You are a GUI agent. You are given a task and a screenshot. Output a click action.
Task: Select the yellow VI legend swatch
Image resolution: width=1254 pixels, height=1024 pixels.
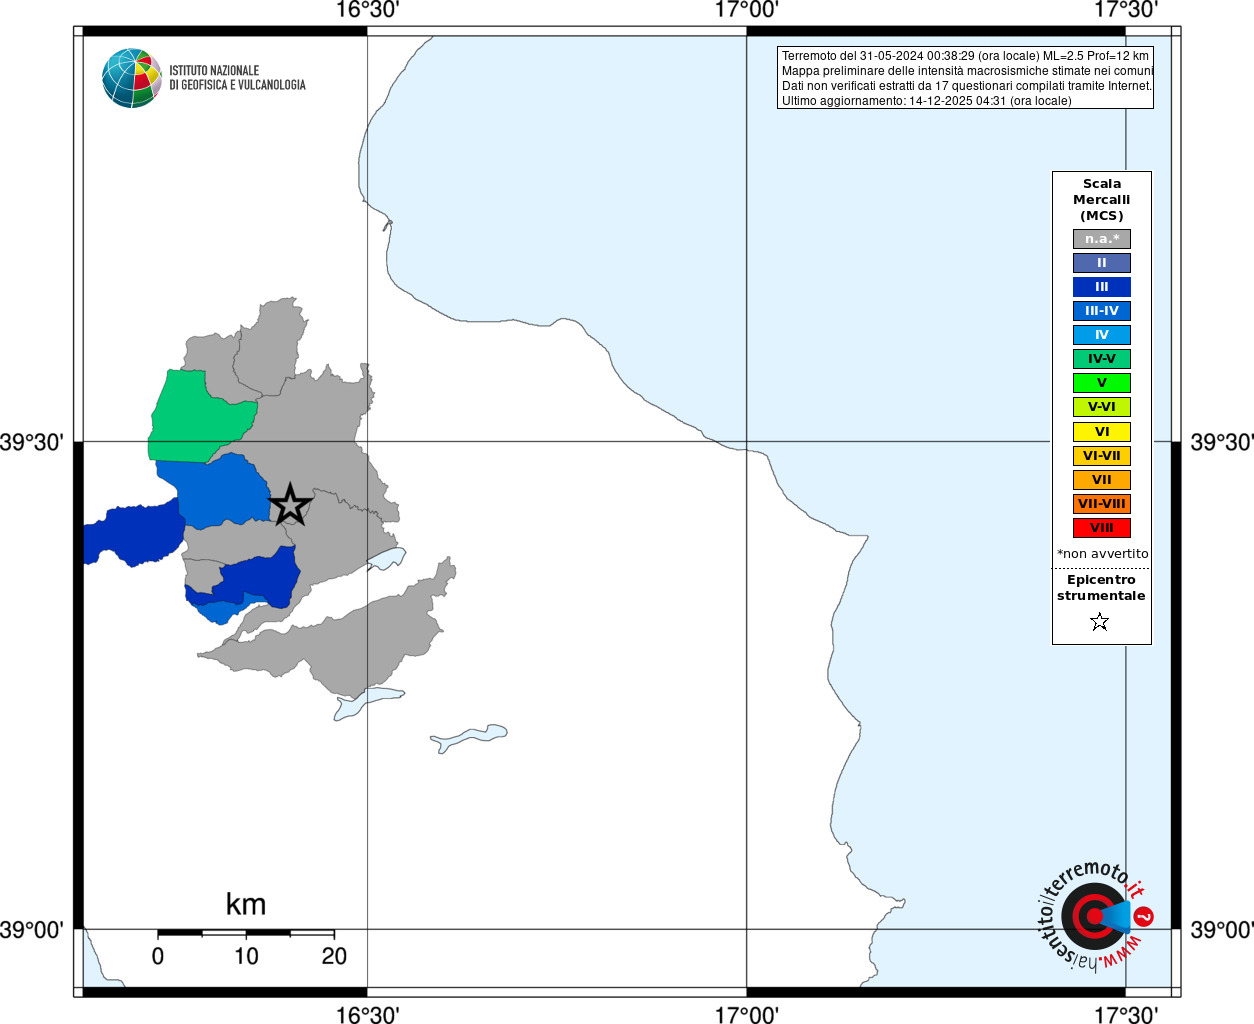point(1102,432)
